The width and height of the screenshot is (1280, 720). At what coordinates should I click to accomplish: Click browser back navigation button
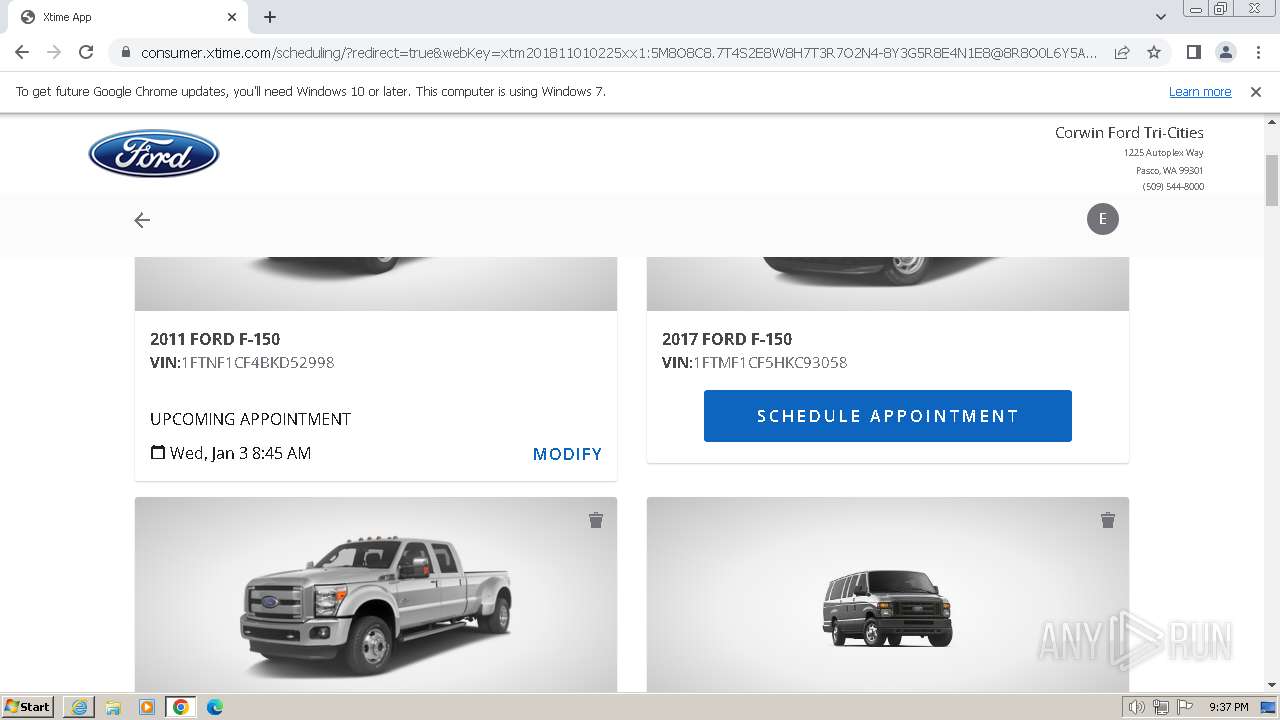[22, 52]
